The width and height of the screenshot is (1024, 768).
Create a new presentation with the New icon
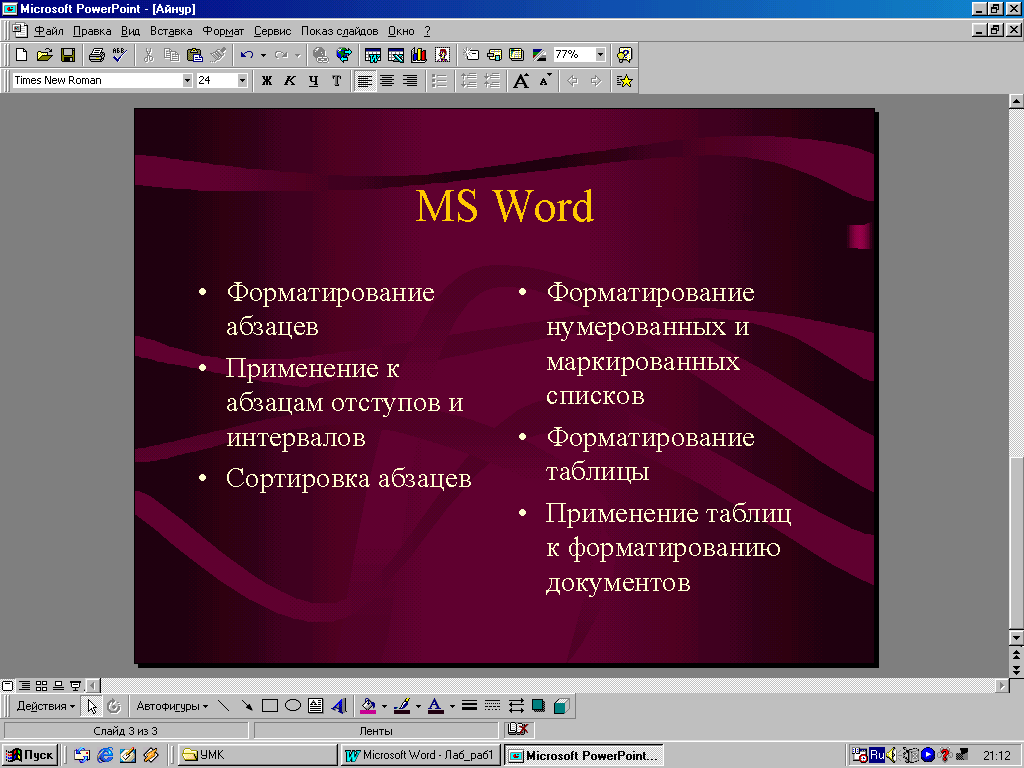click(21, 55)
